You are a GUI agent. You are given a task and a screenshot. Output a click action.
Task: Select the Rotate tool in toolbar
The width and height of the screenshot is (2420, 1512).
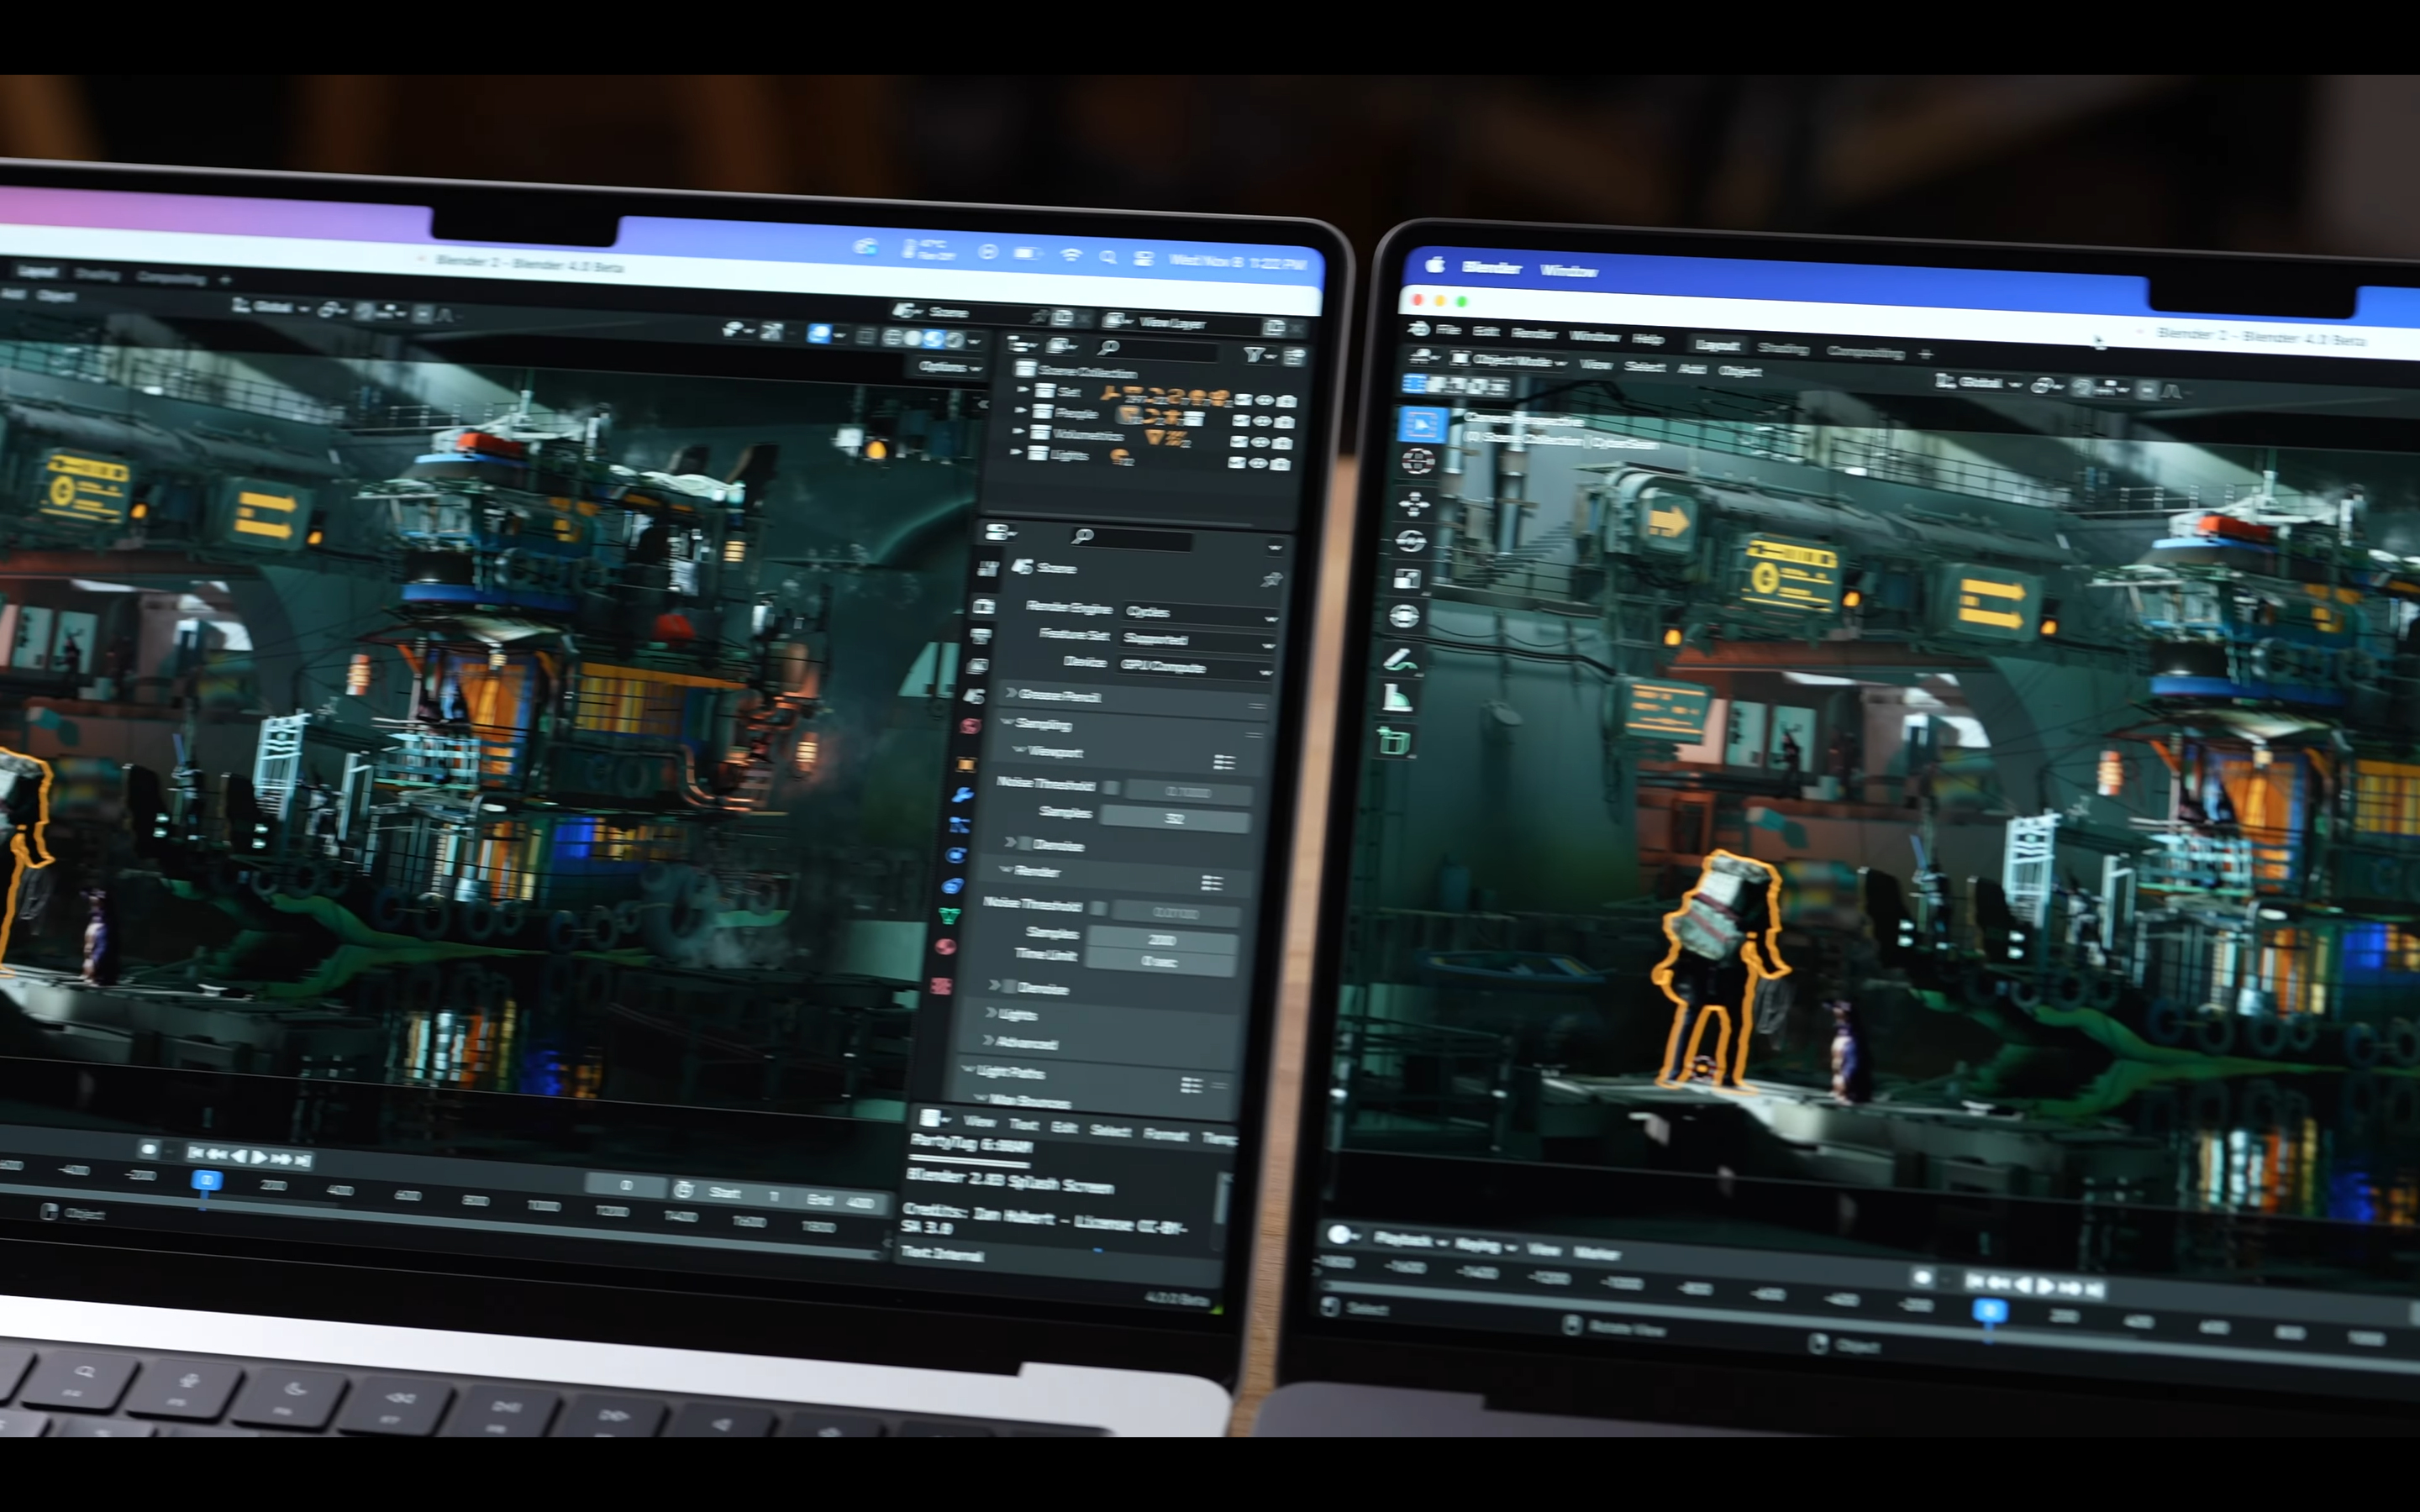(x=1411, y=541)
